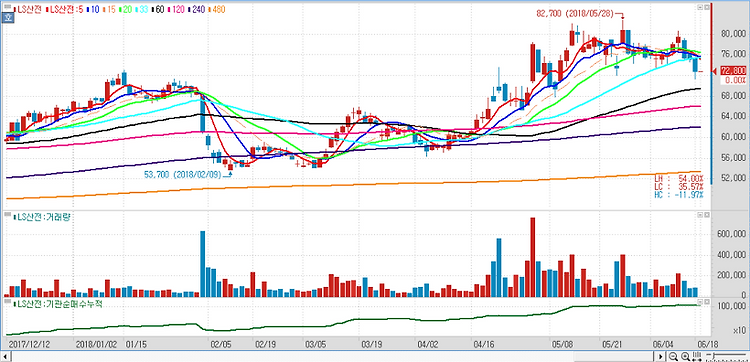
Task: Click the 600,000 volume axis label
Action: coord(730,234)
